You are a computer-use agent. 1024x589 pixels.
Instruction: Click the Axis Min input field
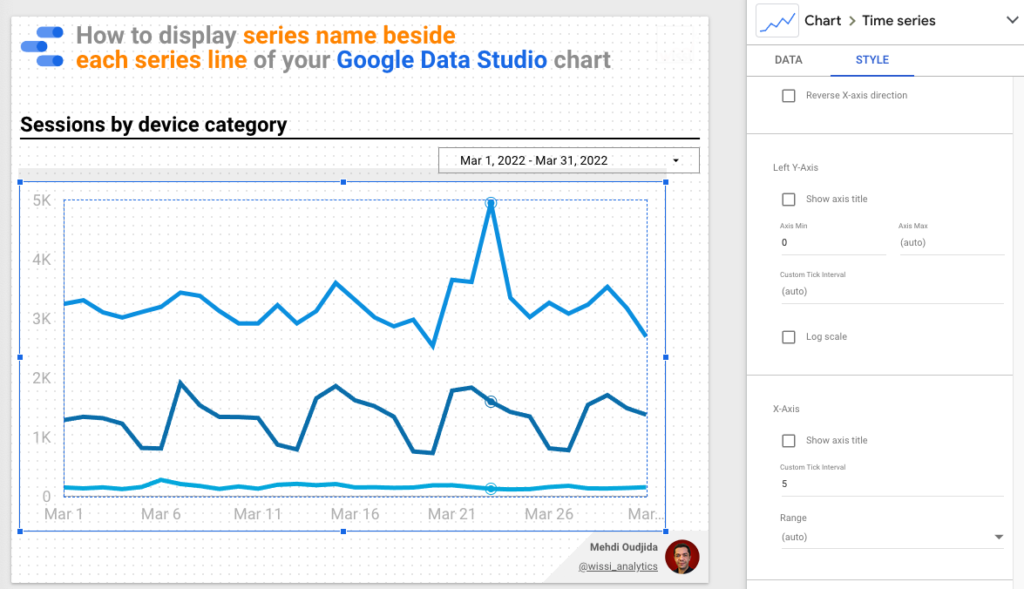tap(833, 242)
